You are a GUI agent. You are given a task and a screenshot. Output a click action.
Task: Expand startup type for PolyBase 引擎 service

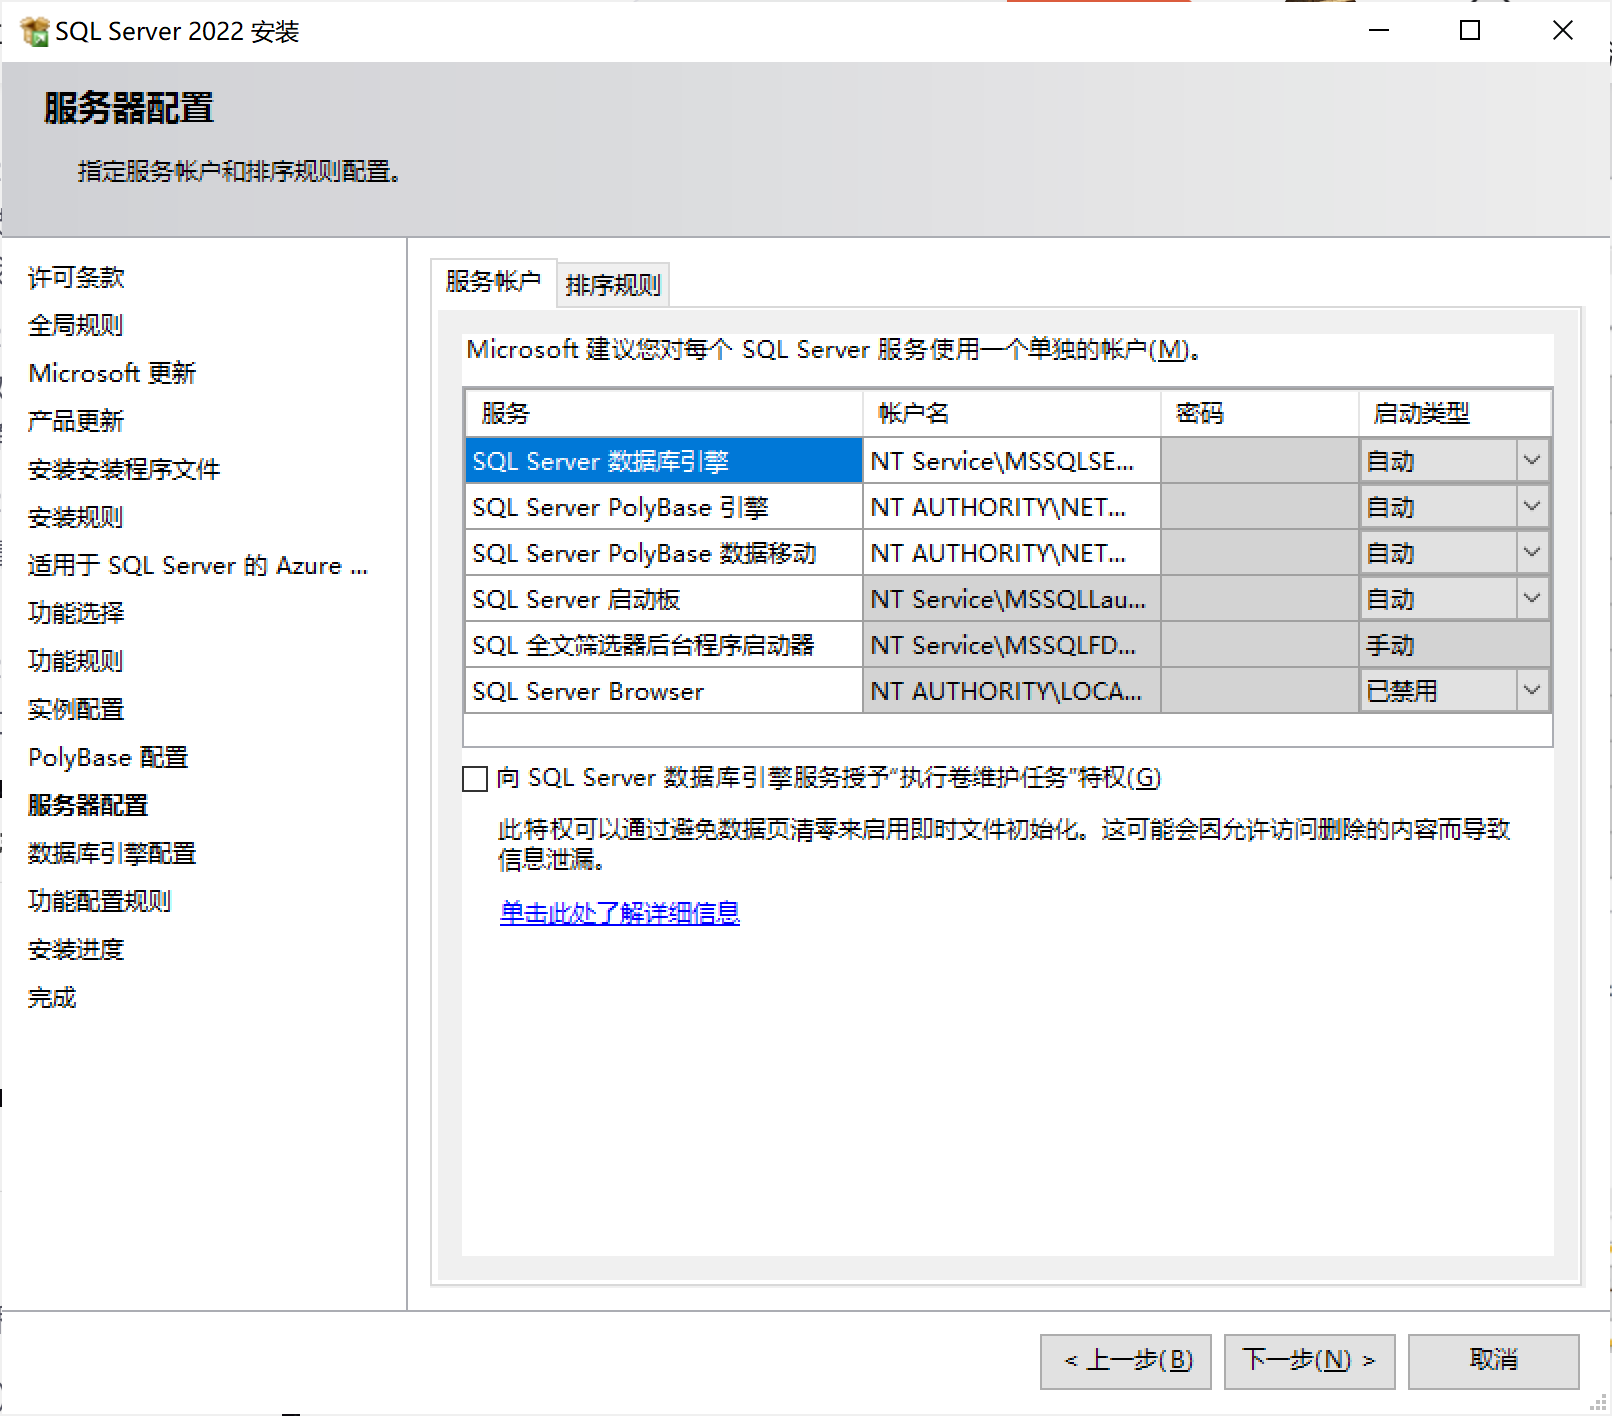pyautogui.click(x=1531, y=507)
